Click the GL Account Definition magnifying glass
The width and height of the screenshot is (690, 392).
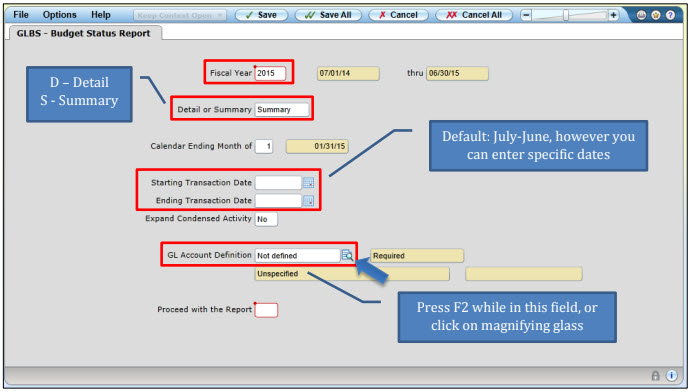(x=347, y=255)
